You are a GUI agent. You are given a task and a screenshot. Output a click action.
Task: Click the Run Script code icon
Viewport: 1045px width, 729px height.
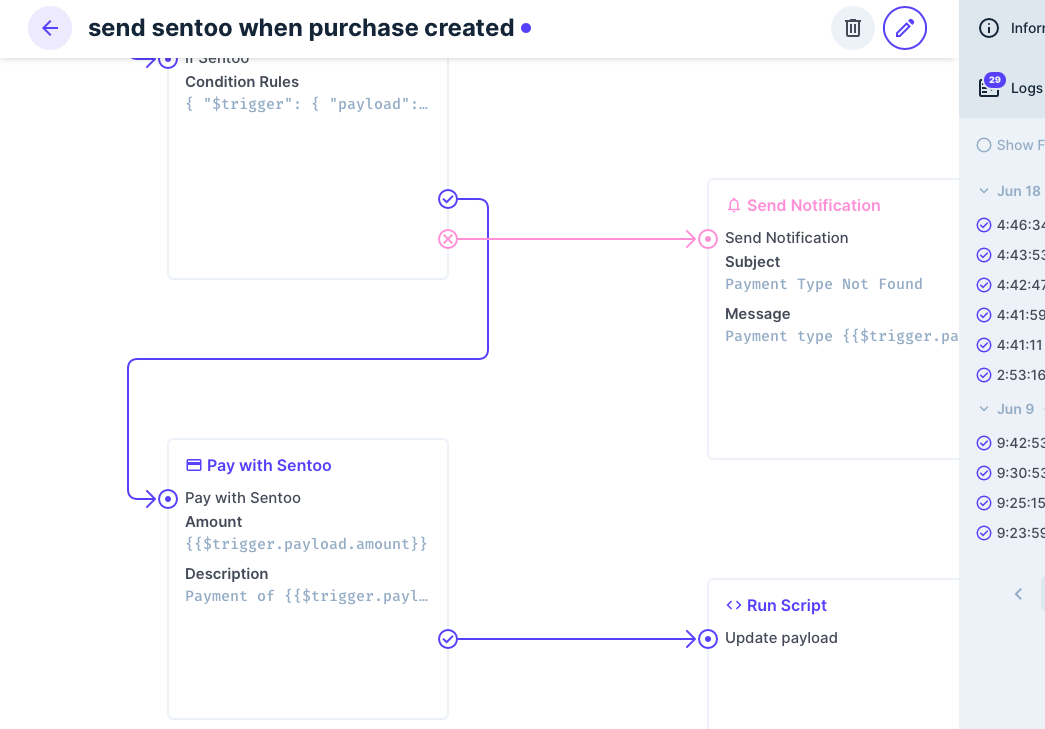click(734, 605)
